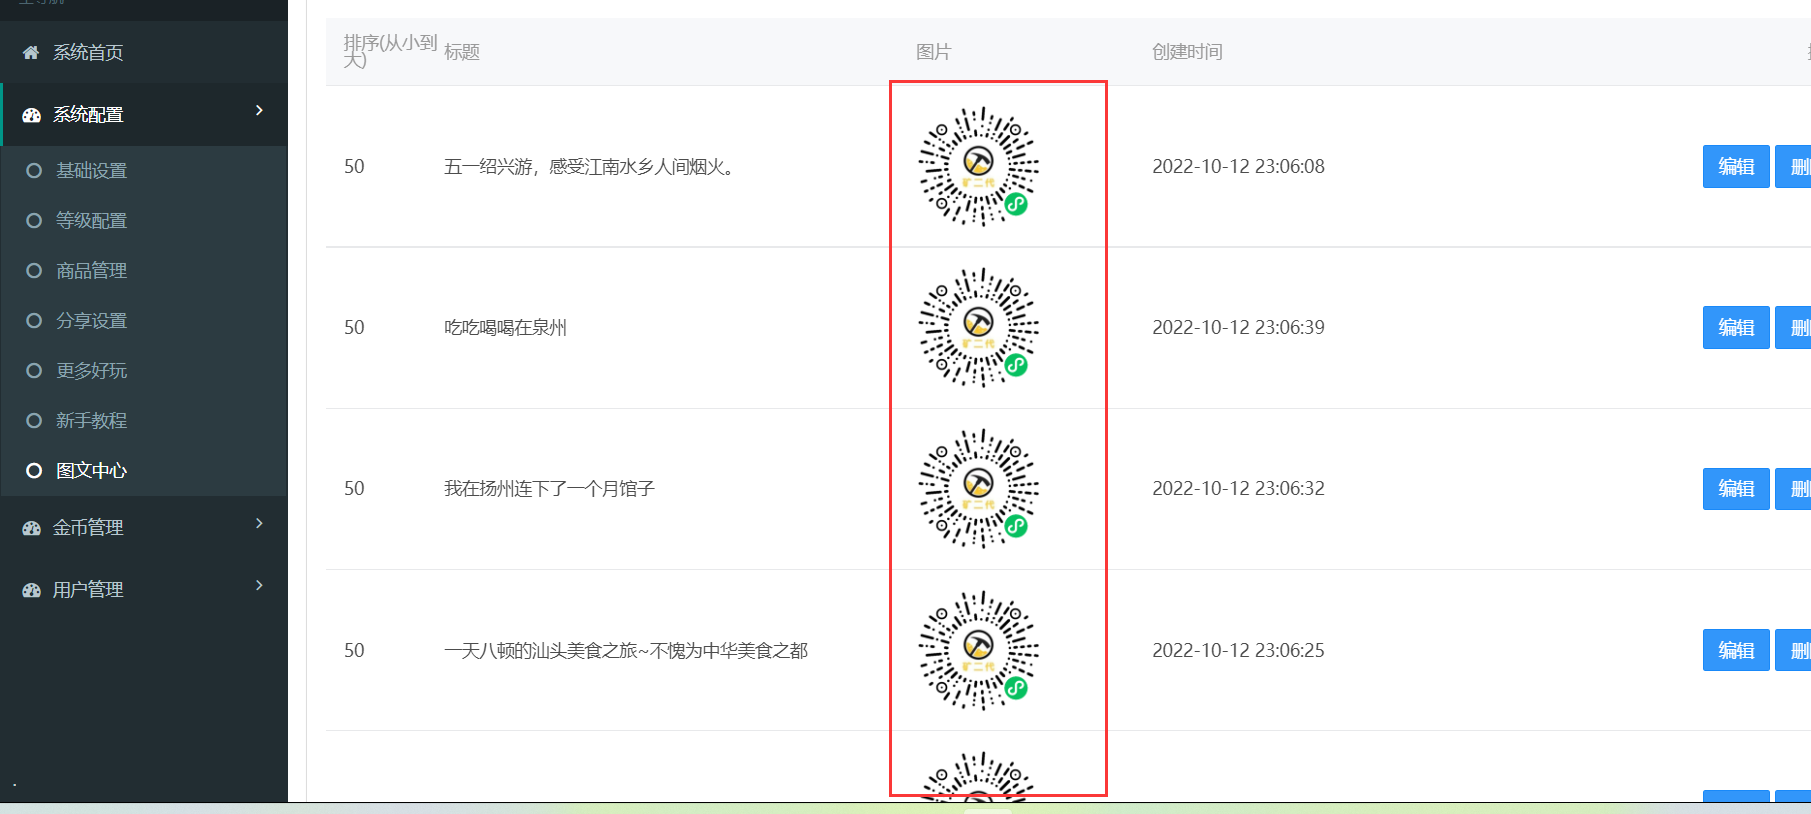Click the circle icon beside 商品管理
1811x814 pixels.
click(34, 271)
